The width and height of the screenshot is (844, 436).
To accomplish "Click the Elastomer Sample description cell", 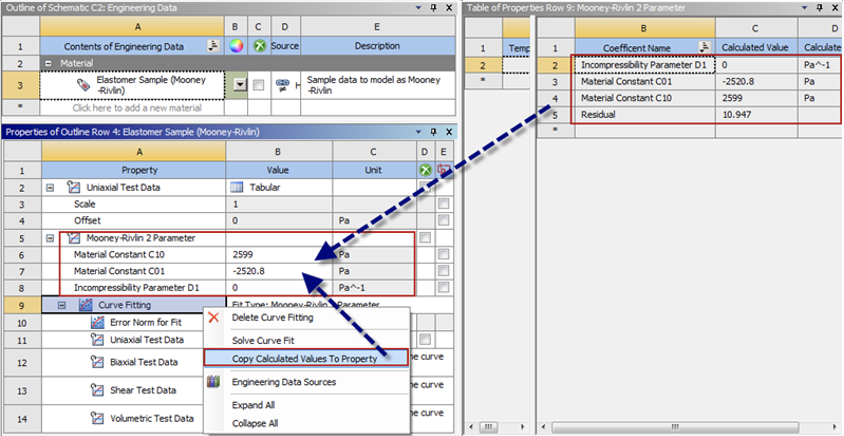I will tap(377, 85).
